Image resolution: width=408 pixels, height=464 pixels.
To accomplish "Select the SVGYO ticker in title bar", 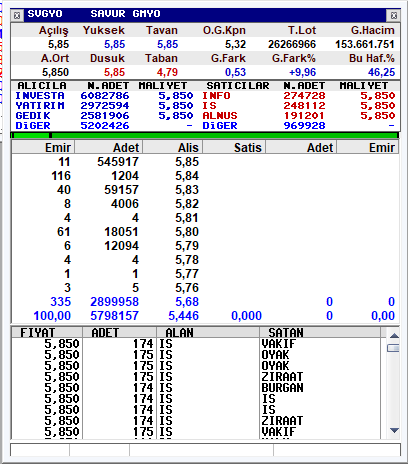I will pyautogui.click(x=45, y=14).
